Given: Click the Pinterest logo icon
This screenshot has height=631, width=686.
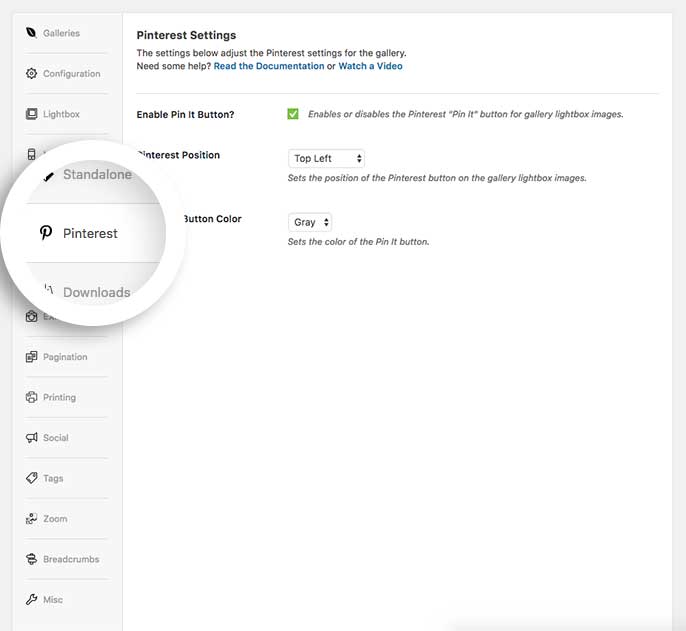Looking at the screenshot, I should click(x=46, y=233).
